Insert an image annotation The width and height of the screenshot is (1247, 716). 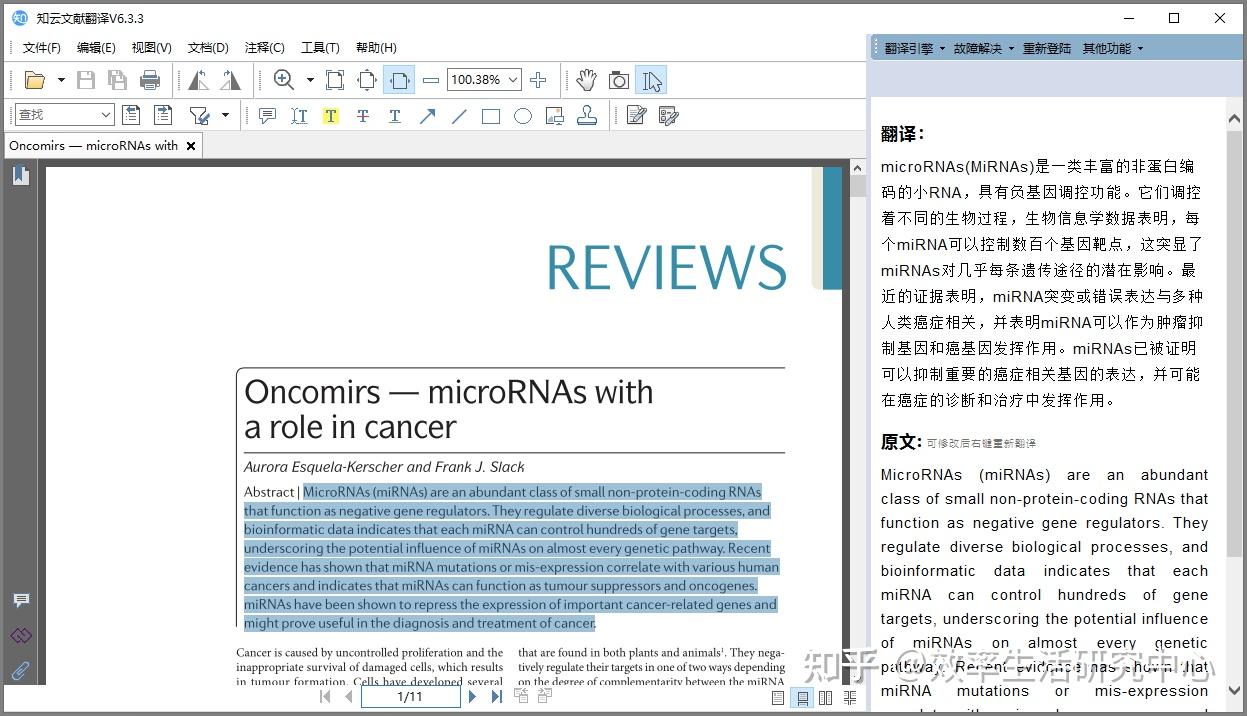pos(555,116)
